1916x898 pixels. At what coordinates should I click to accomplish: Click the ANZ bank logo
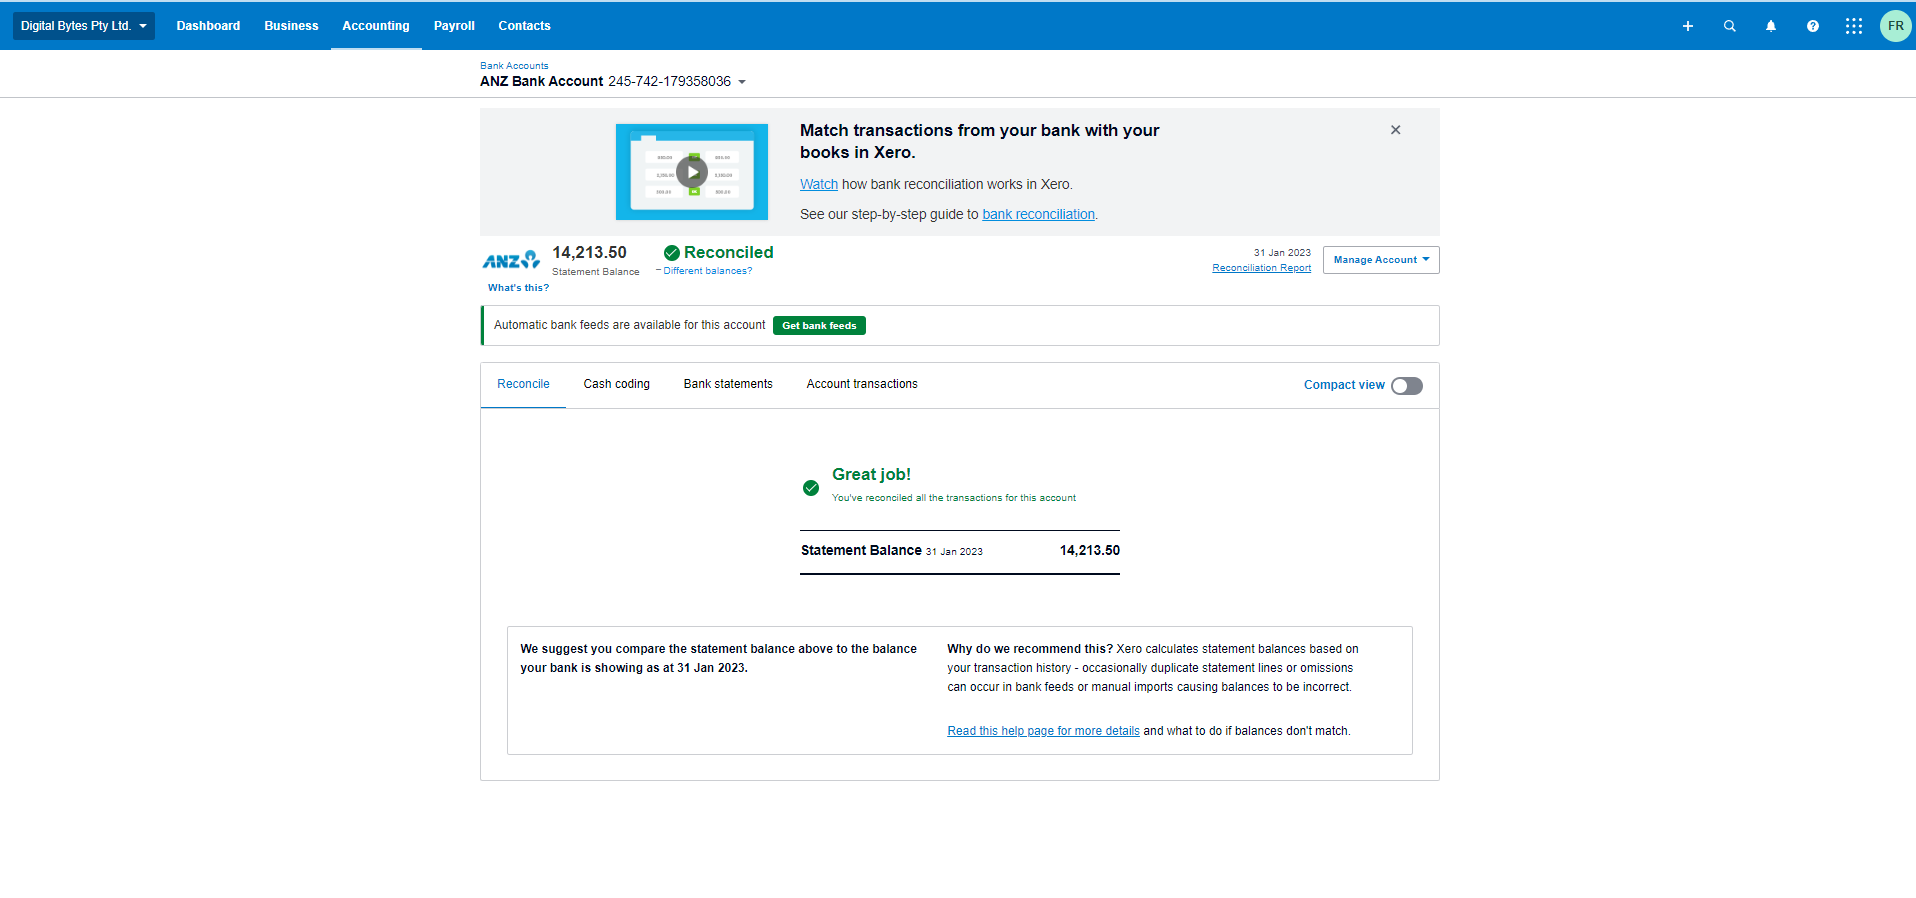511,260
